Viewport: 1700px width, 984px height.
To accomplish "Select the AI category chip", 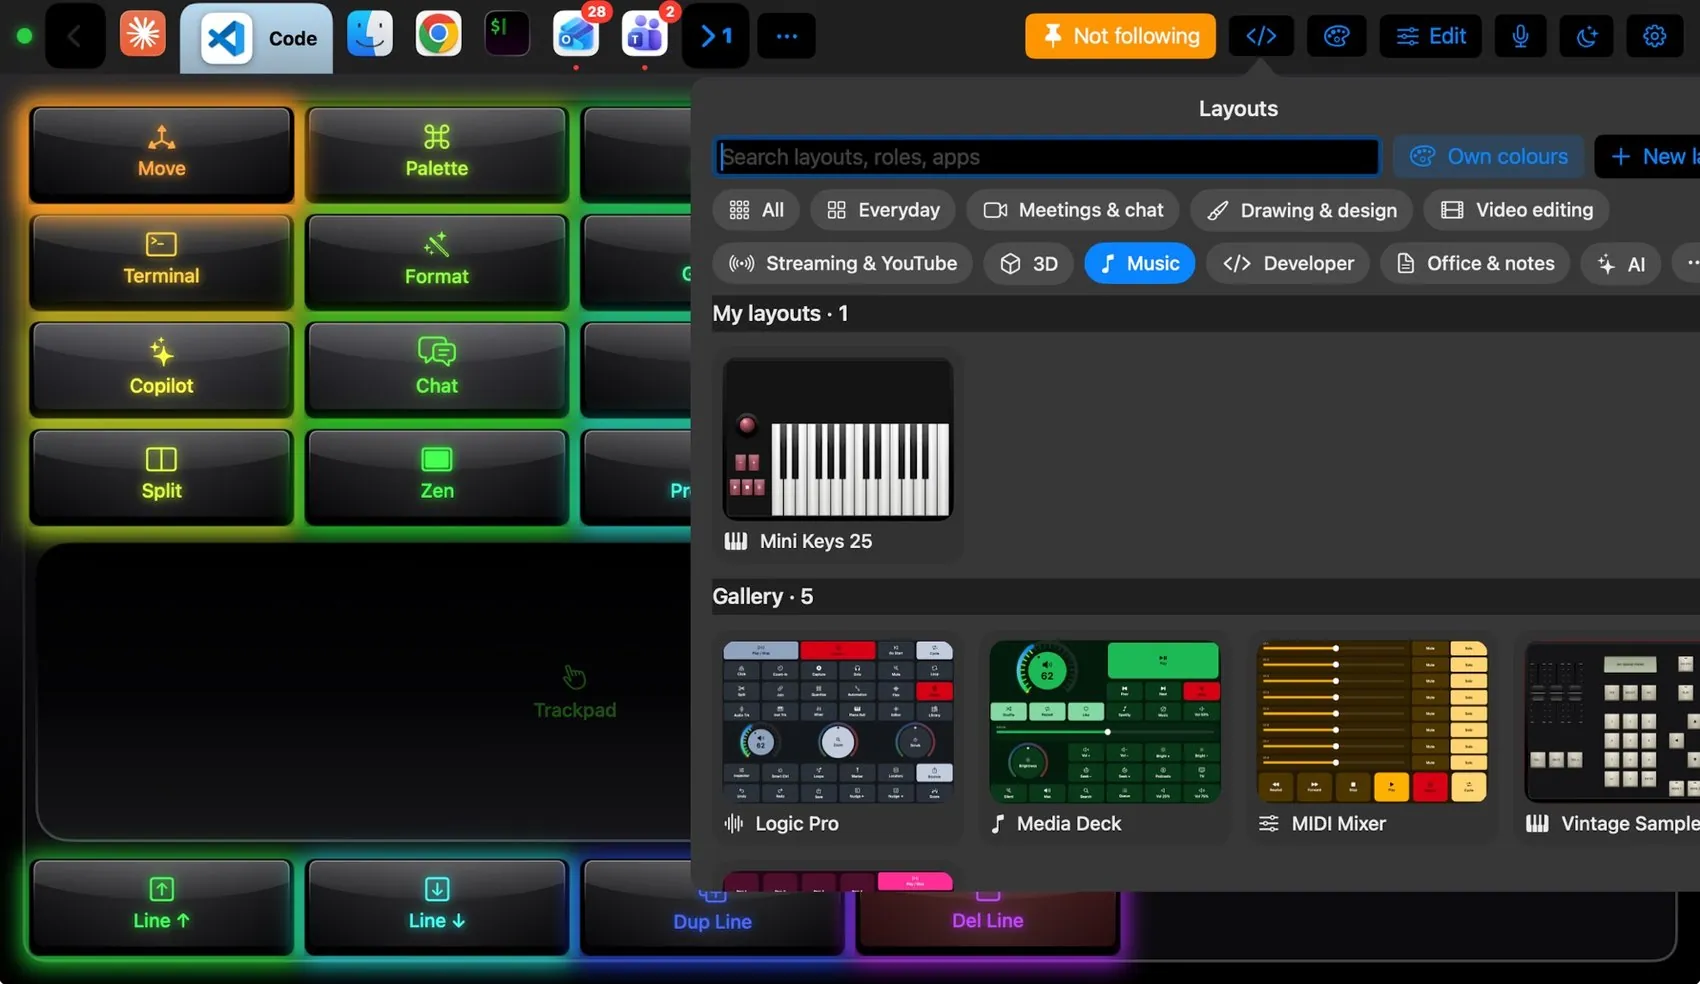I will 1621,264.
